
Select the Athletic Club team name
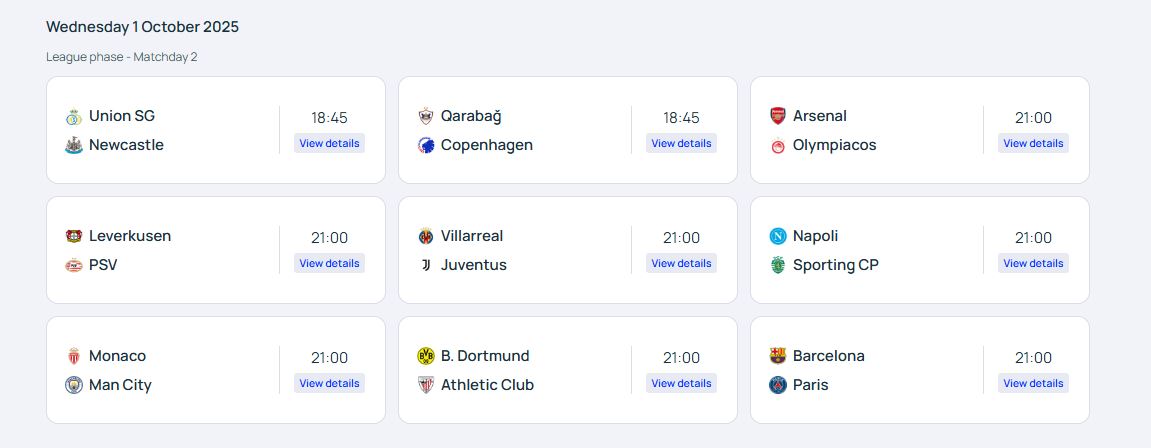pos(487,385)
